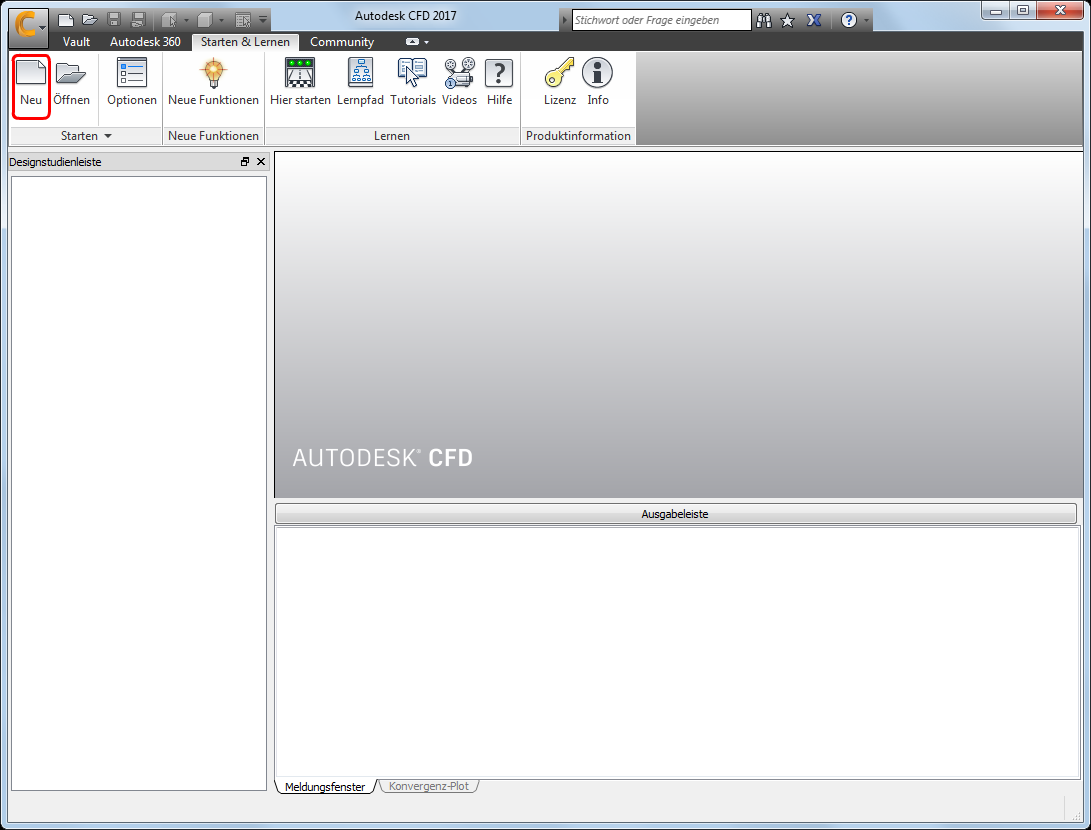Open the Optionen settings
Viewport: 1091px width, 830px height.
tap(132, 83)
